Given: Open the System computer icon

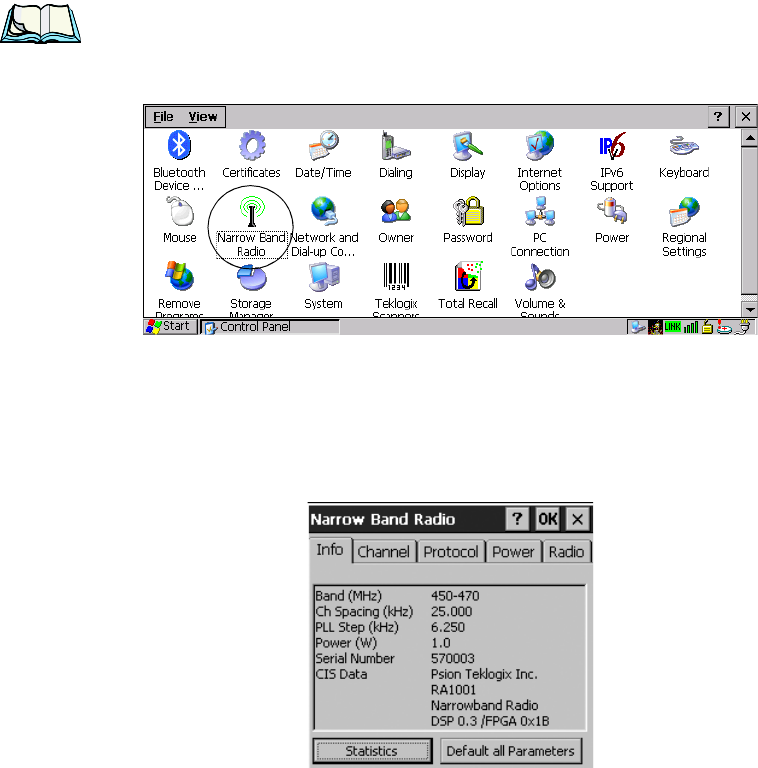Looking at the screenshot, I should tap(324, 276).
